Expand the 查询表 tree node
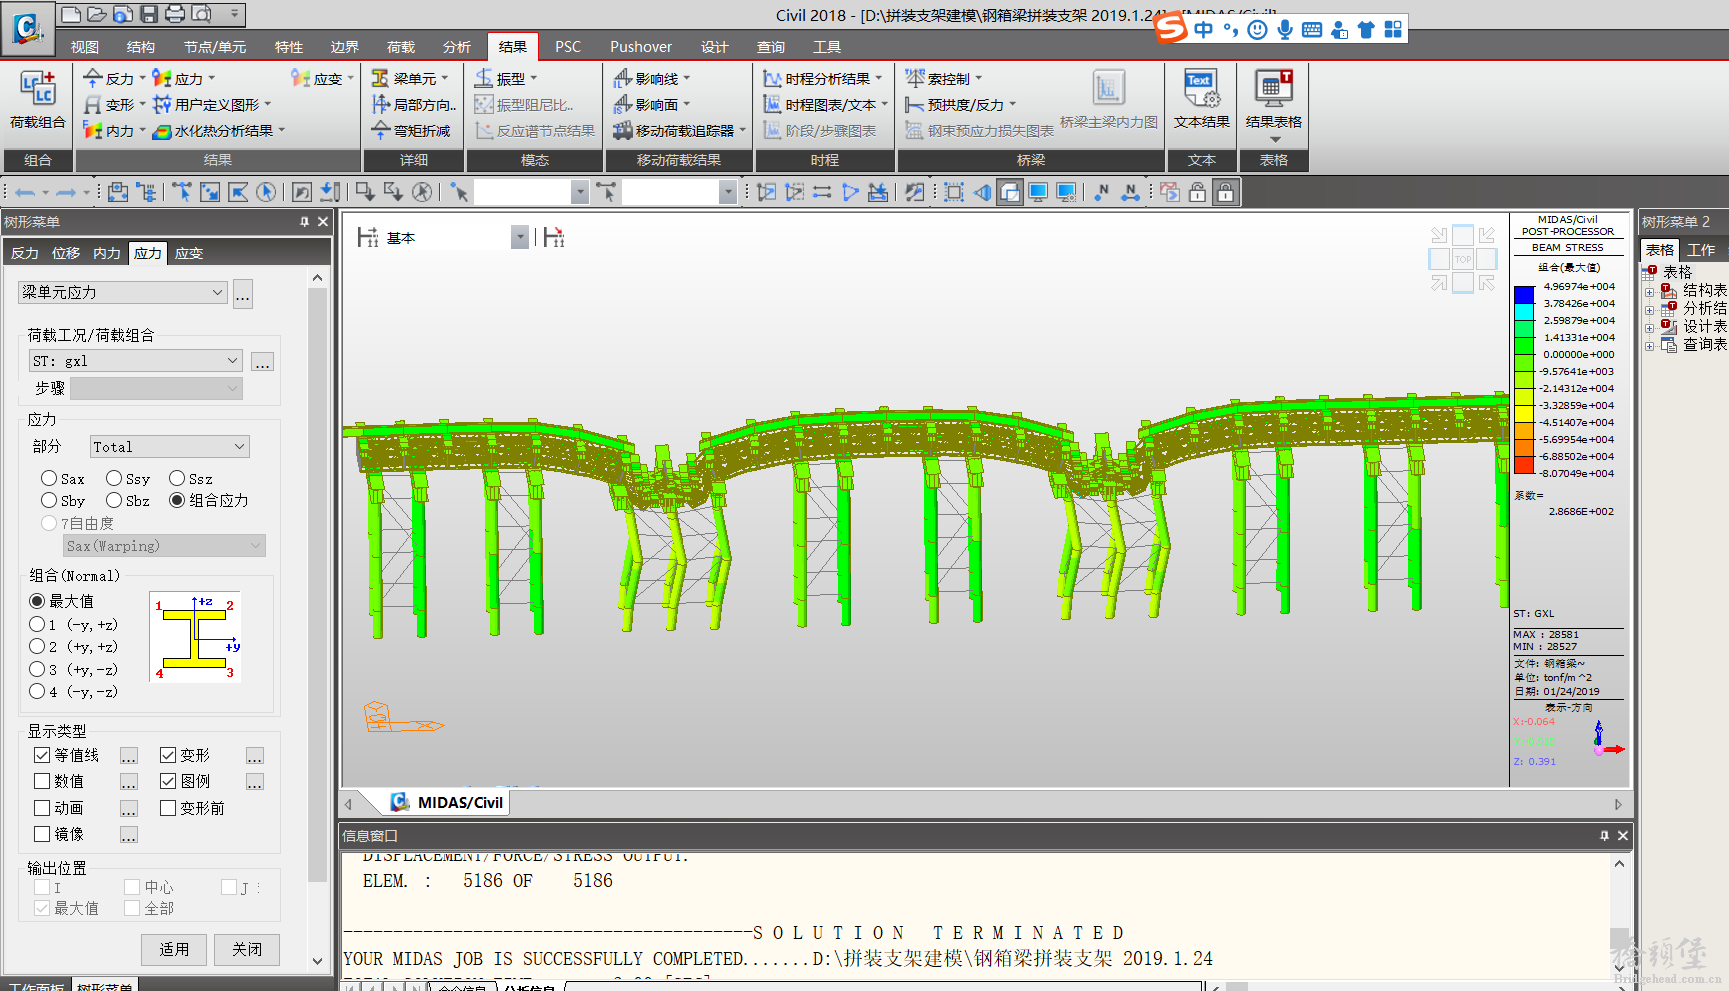The height and width of the screenshot is (991, 1729). (x=1649, y=346)
